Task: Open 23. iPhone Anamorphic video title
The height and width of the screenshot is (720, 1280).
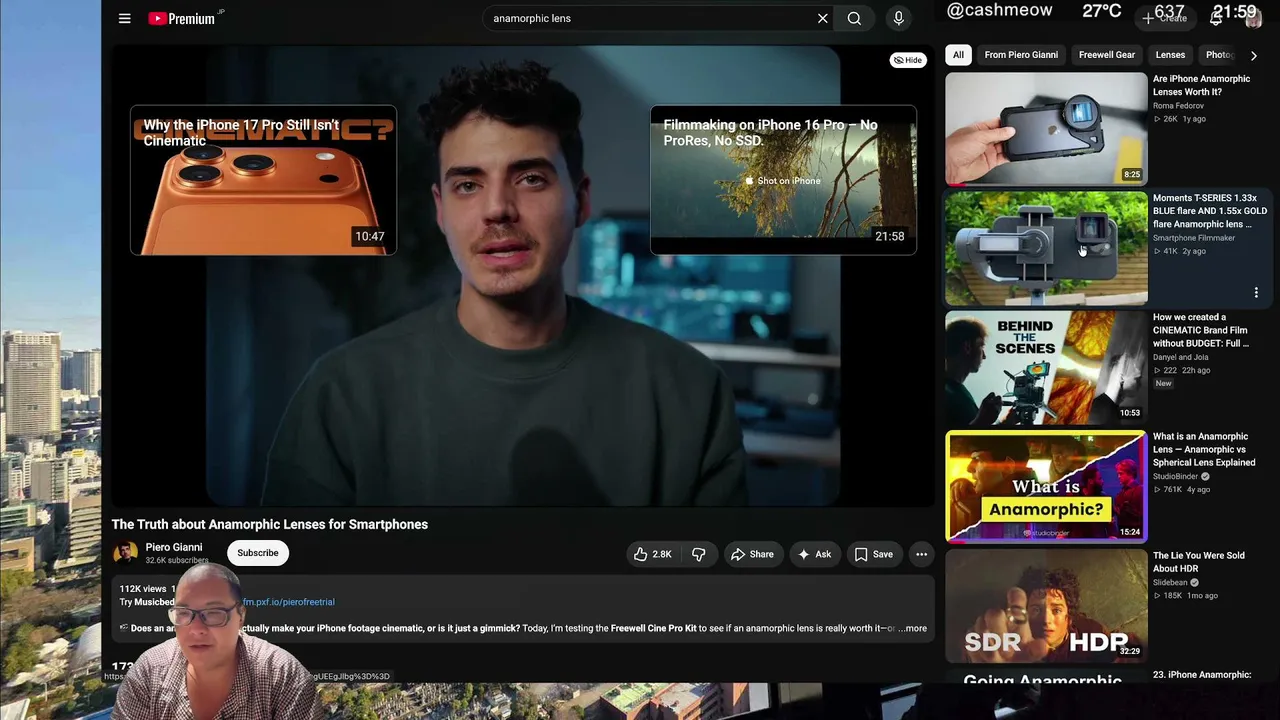Action: (1202, 675)
